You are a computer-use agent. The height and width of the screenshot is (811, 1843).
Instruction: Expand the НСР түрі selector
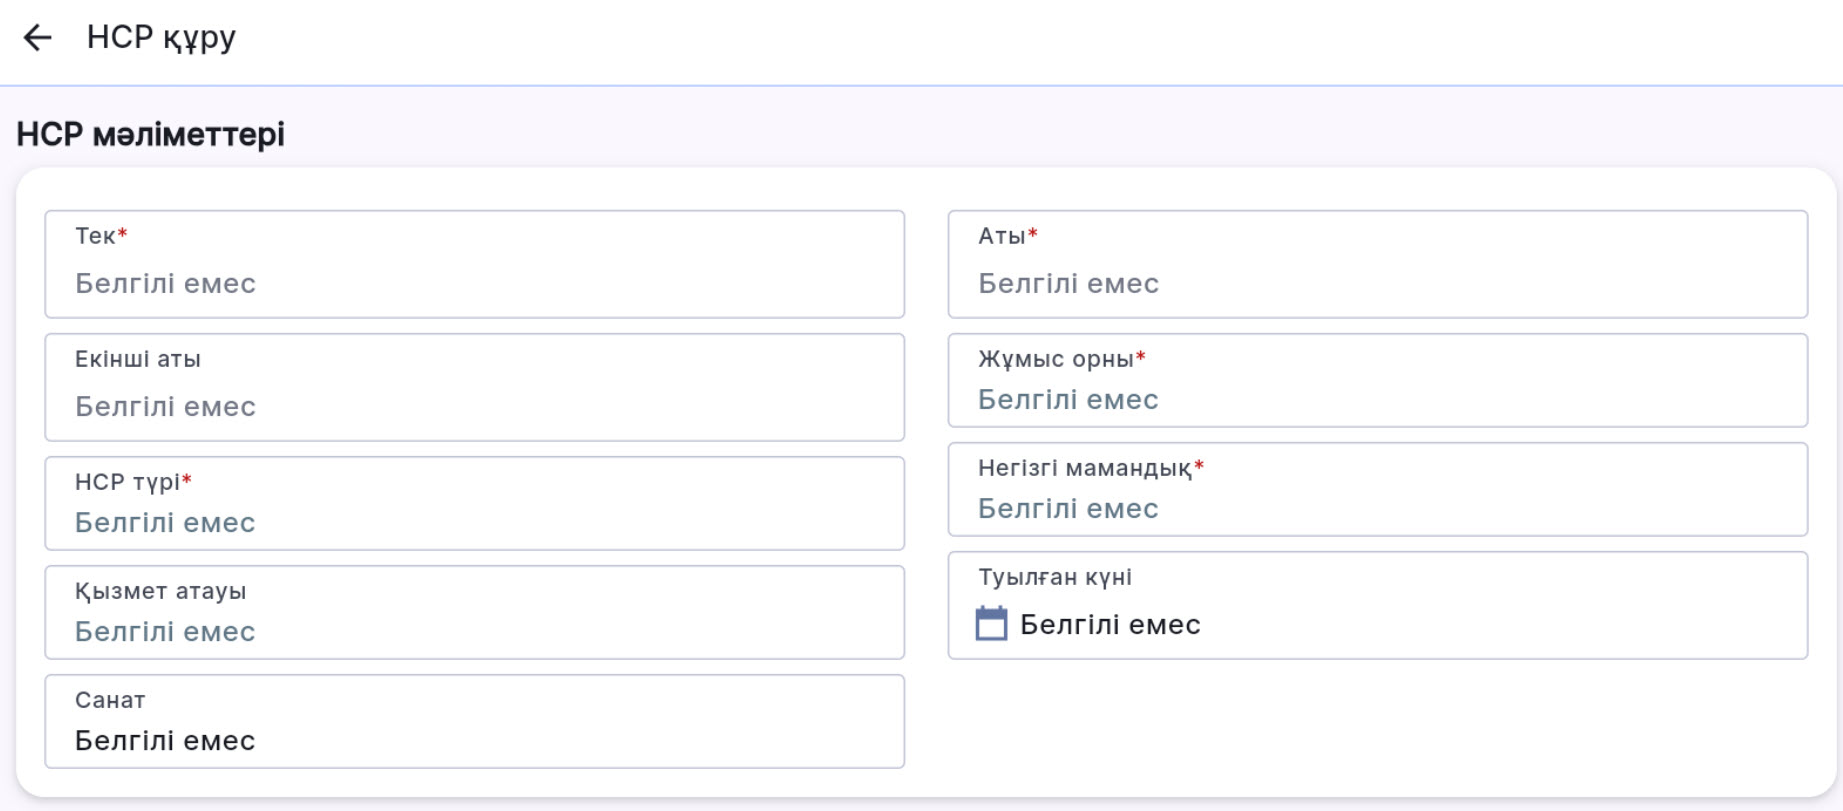pos(474,522)
